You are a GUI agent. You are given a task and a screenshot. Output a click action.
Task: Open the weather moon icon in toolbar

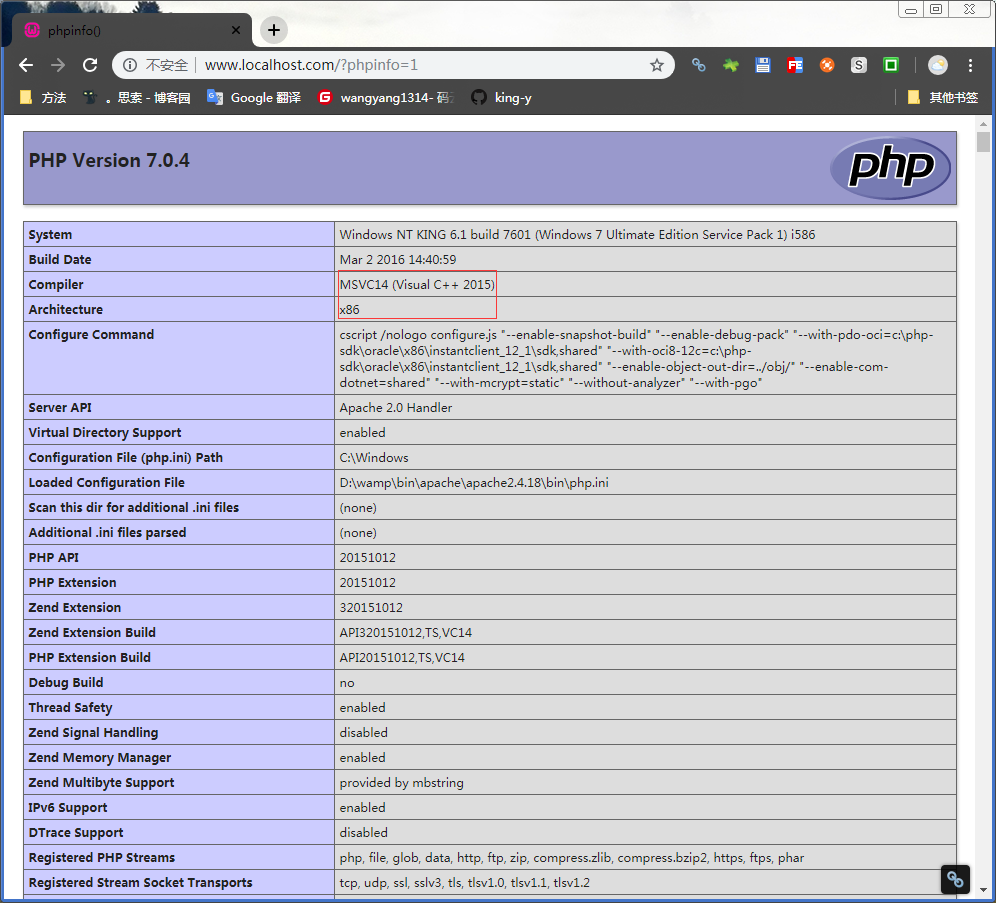point(937,64)
